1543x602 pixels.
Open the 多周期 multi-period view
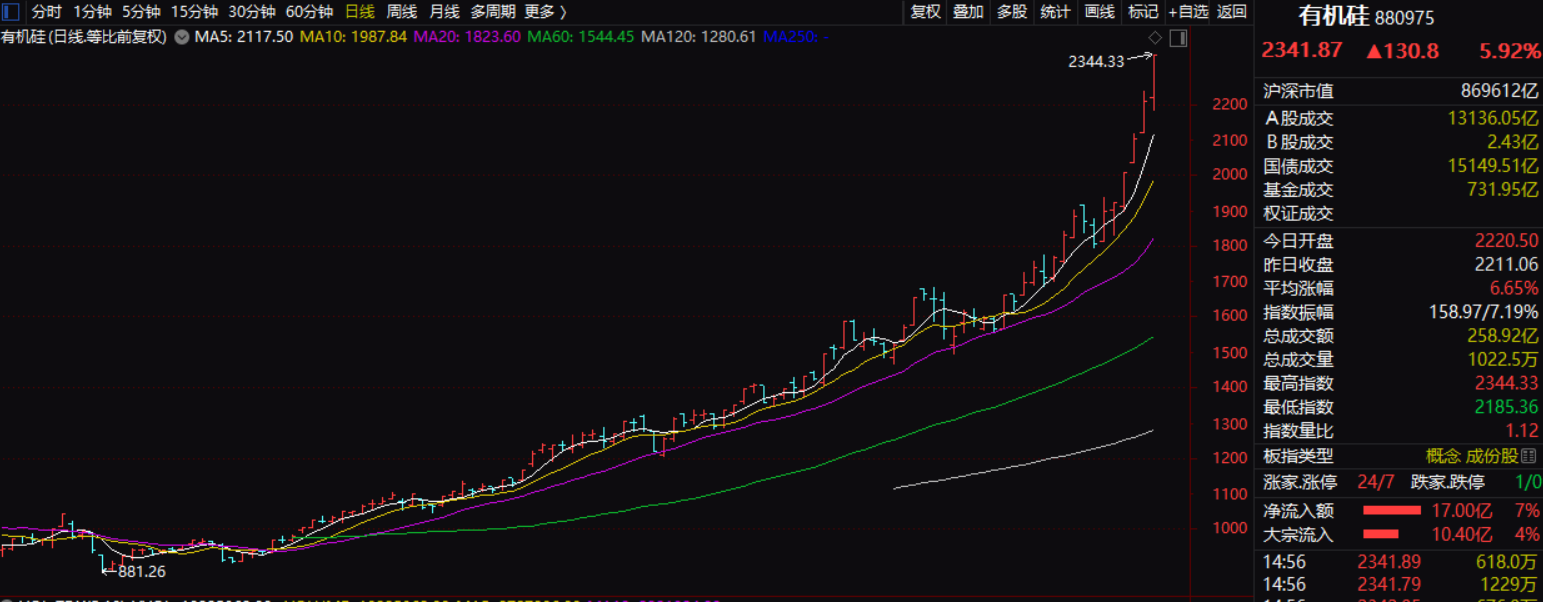tap(492, 12)
